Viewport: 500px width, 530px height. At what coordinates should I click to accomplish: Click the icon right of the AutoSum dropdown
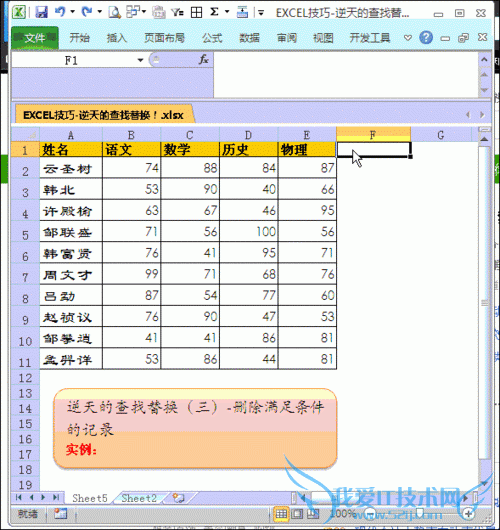[242, 12]
